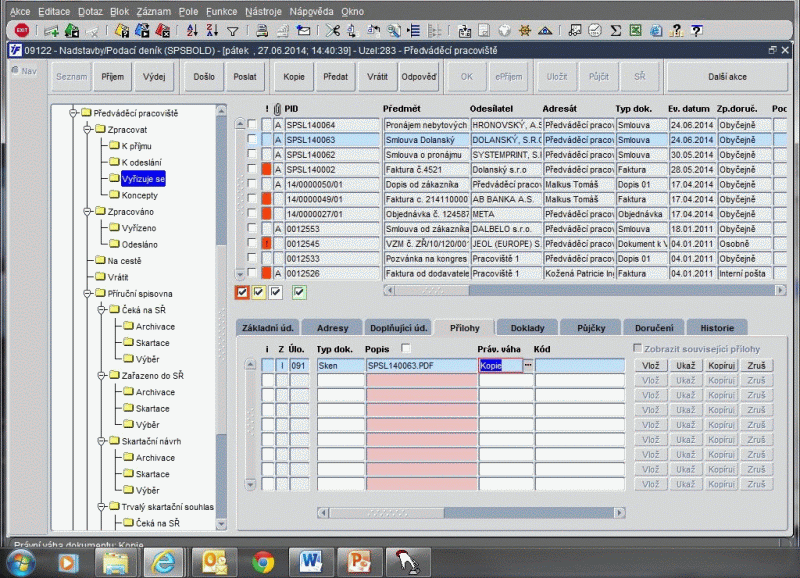This screenshot has width=800, height=578.
Task: Click the filter funnel icon
Action: coord(233,31)
